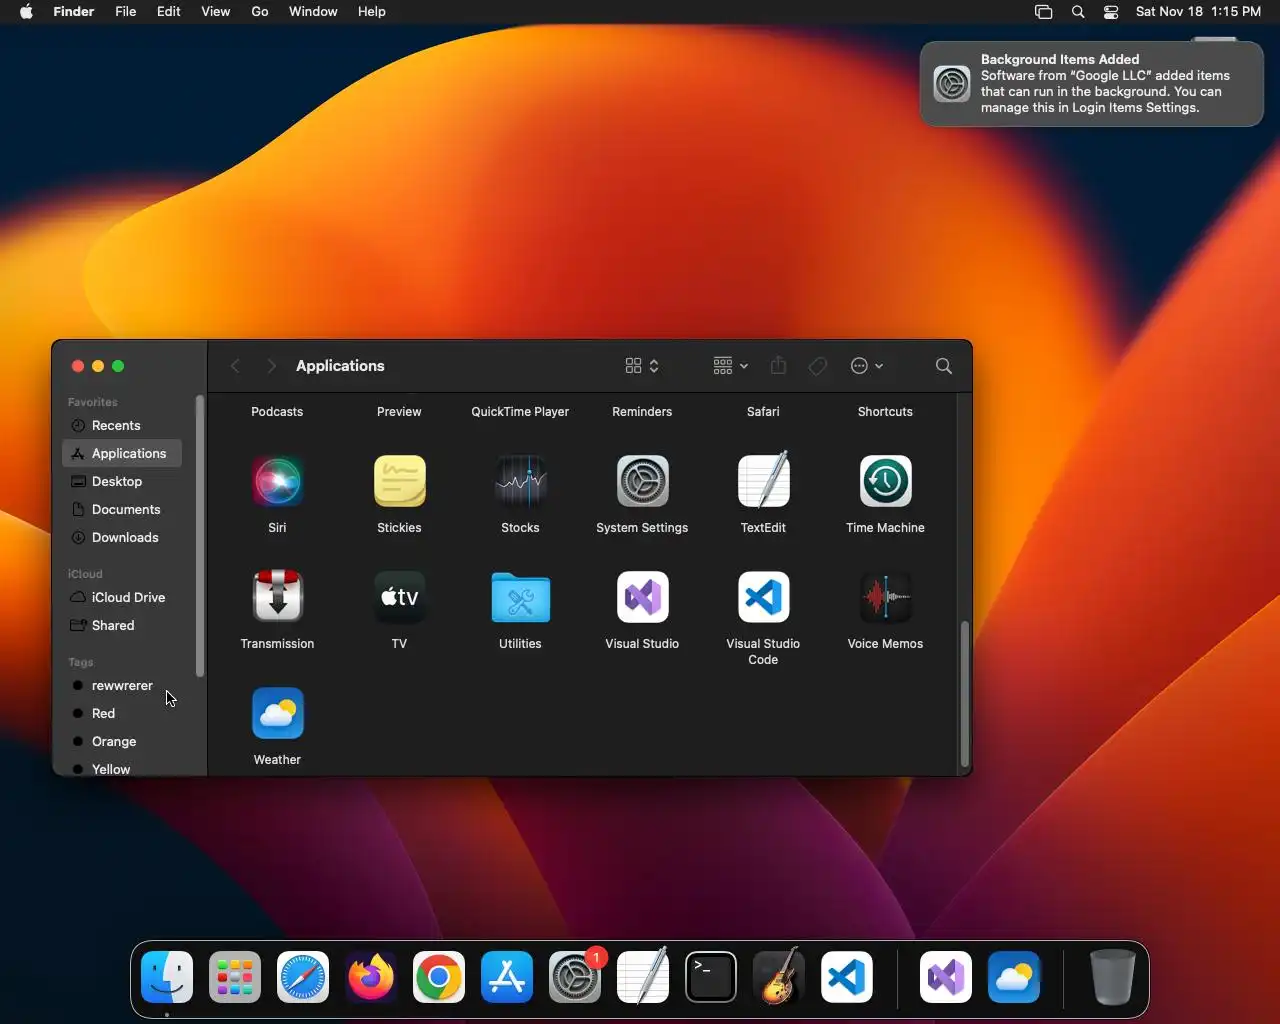The image size is (1280, 1024).
Task: Click the Edit Tags toolbar icon
Action: pyautogui.click(x=818, y=366)
